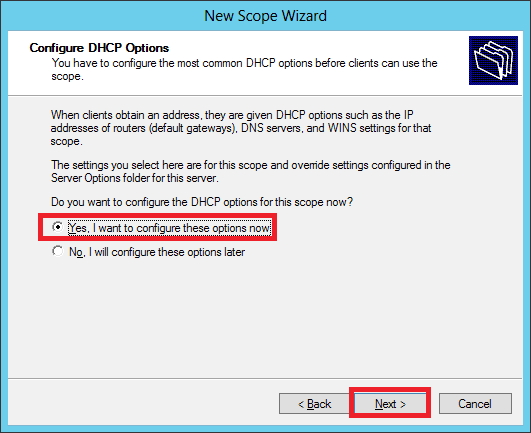
Task: Click the 'Do you want to configure' question
Action: click(202, 202)
